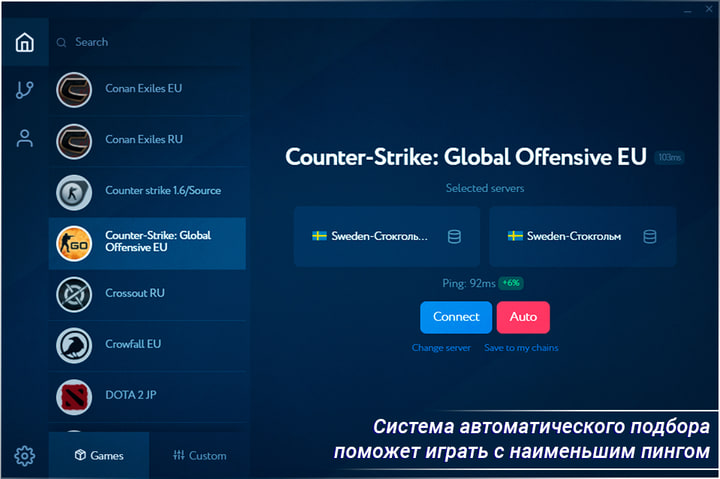Minimize the application window

click(687, 10)
